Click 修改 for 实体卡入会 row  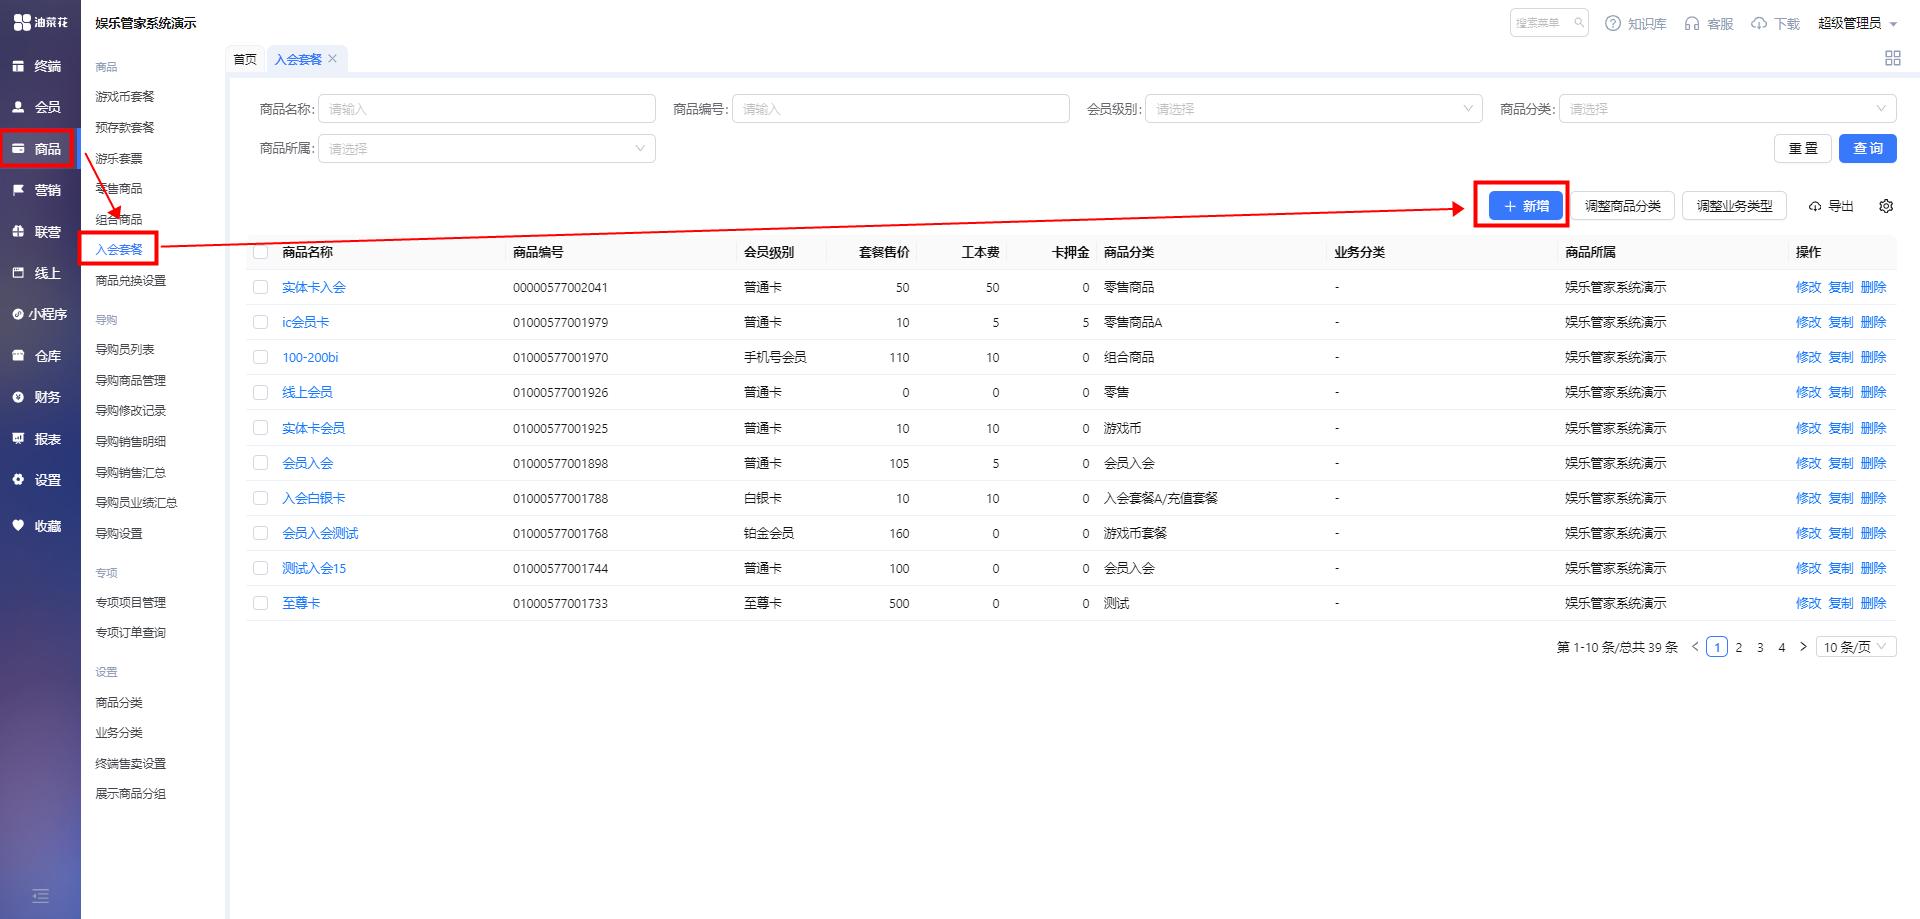click(1808, 287)
